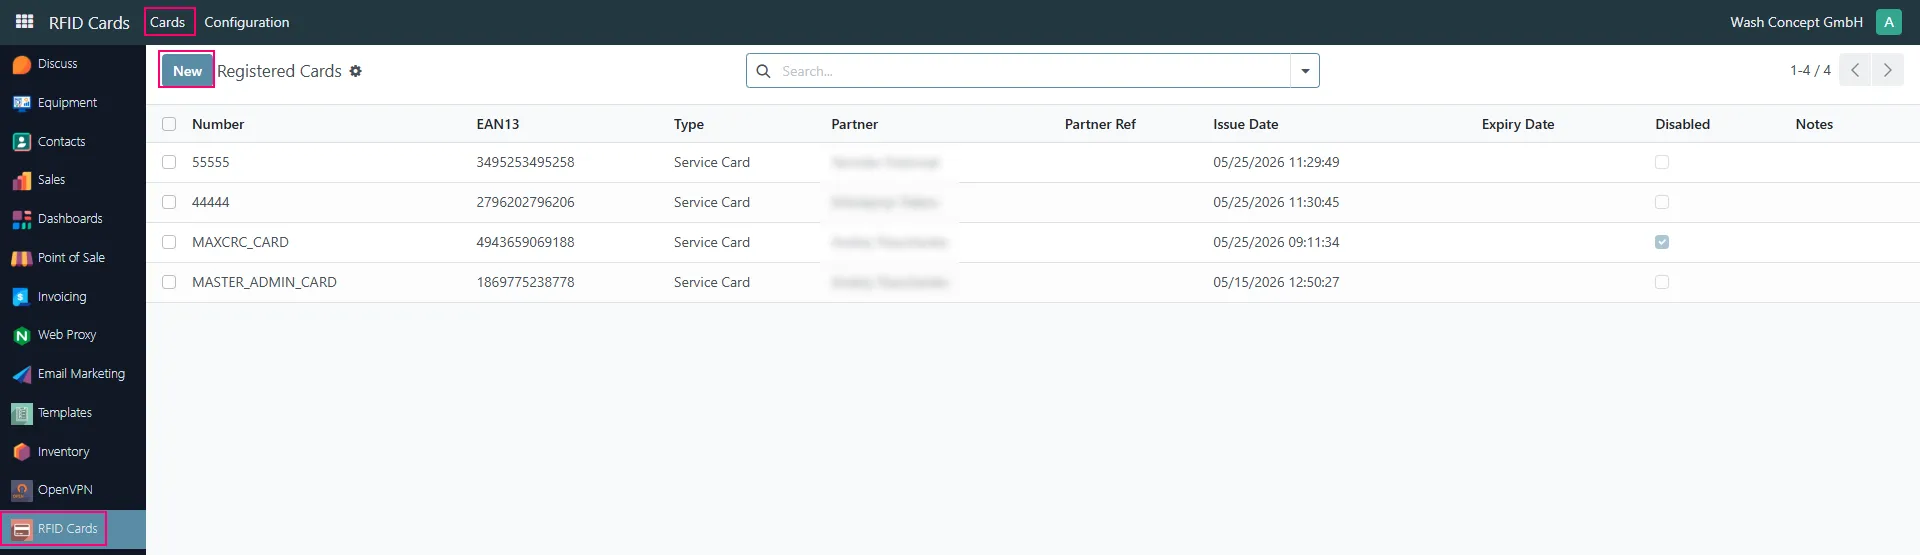Screen dimensions: 1920x555
Task: Uncheck Disabled for MAXCRC_CARD
Action: pos(1662,242)
